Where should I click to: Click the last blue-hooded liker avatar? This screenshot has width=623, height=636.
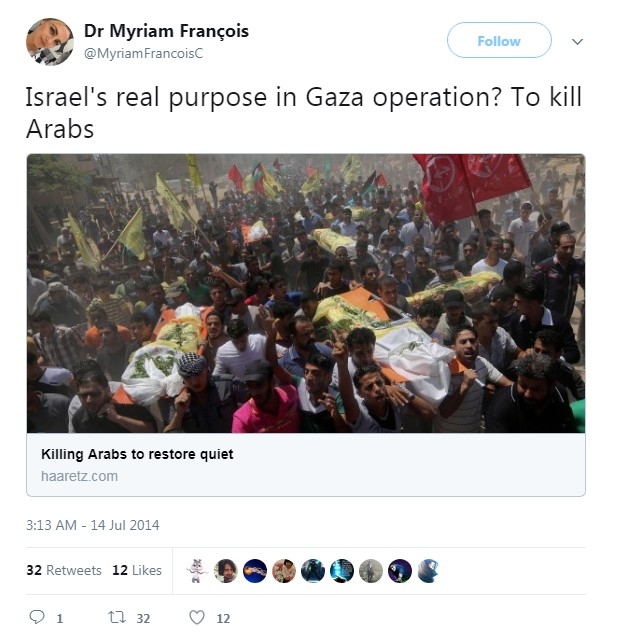[429, 571]
